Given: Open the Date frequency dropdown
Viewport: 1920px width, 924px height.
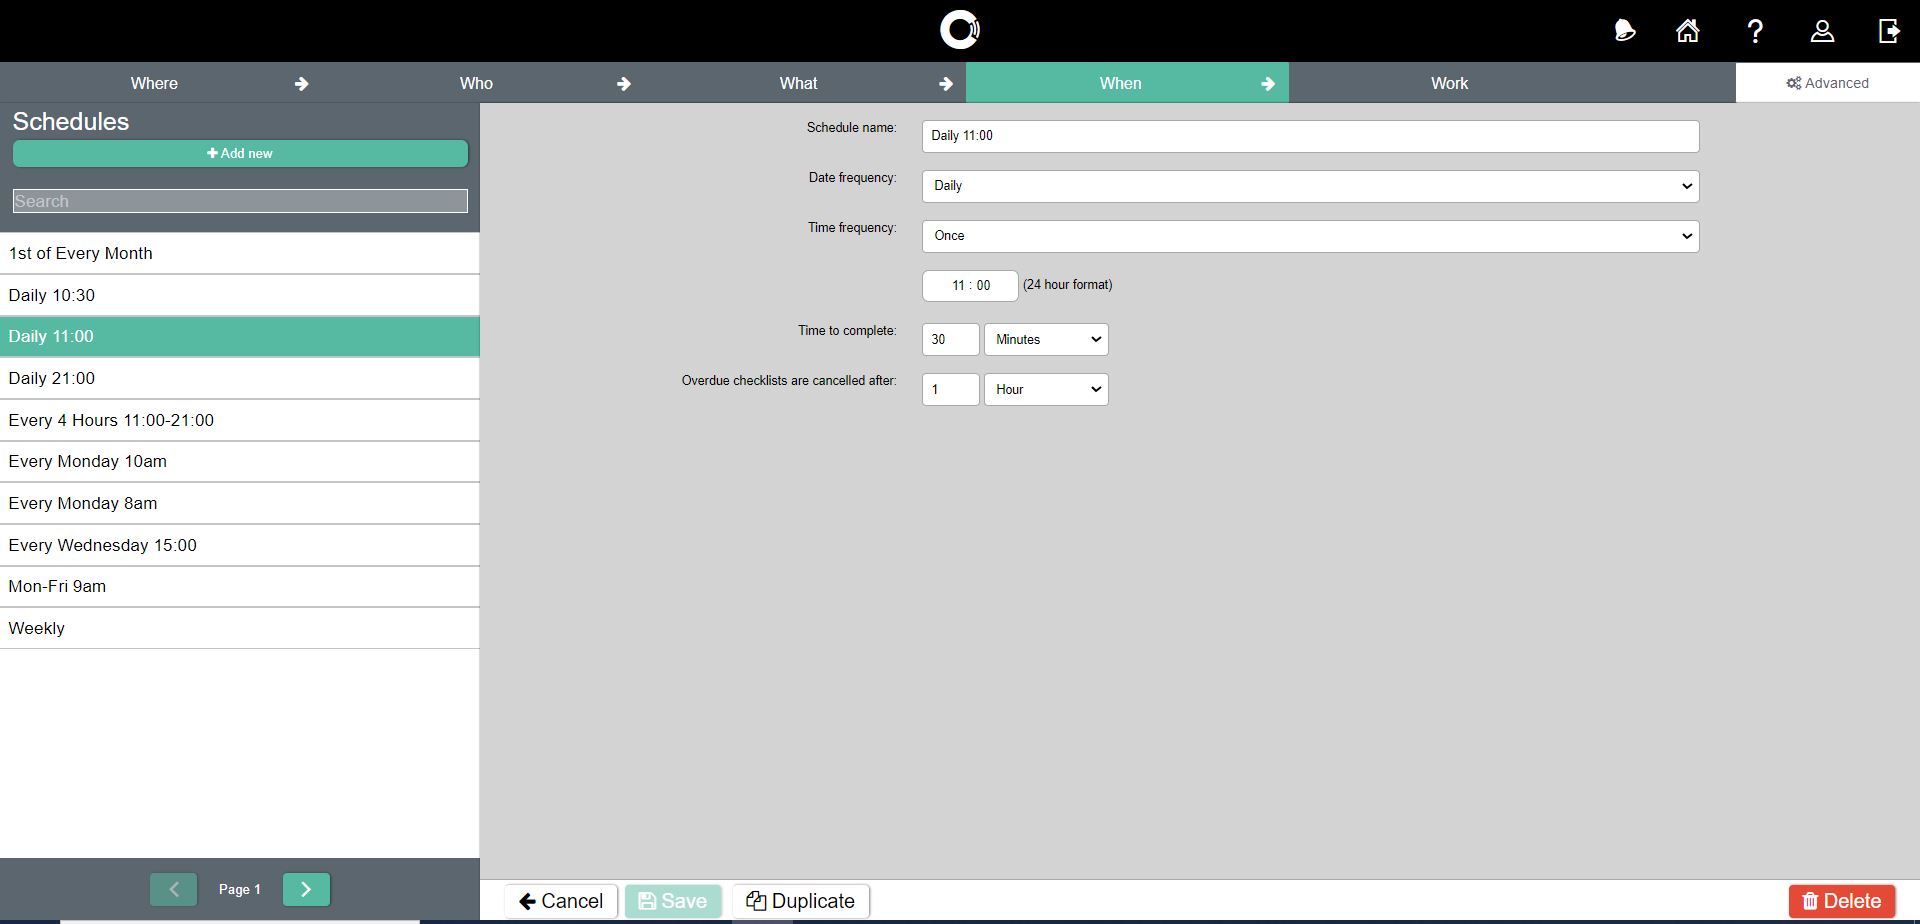Looking at the screenshot, I should [x=1310, y=186].
